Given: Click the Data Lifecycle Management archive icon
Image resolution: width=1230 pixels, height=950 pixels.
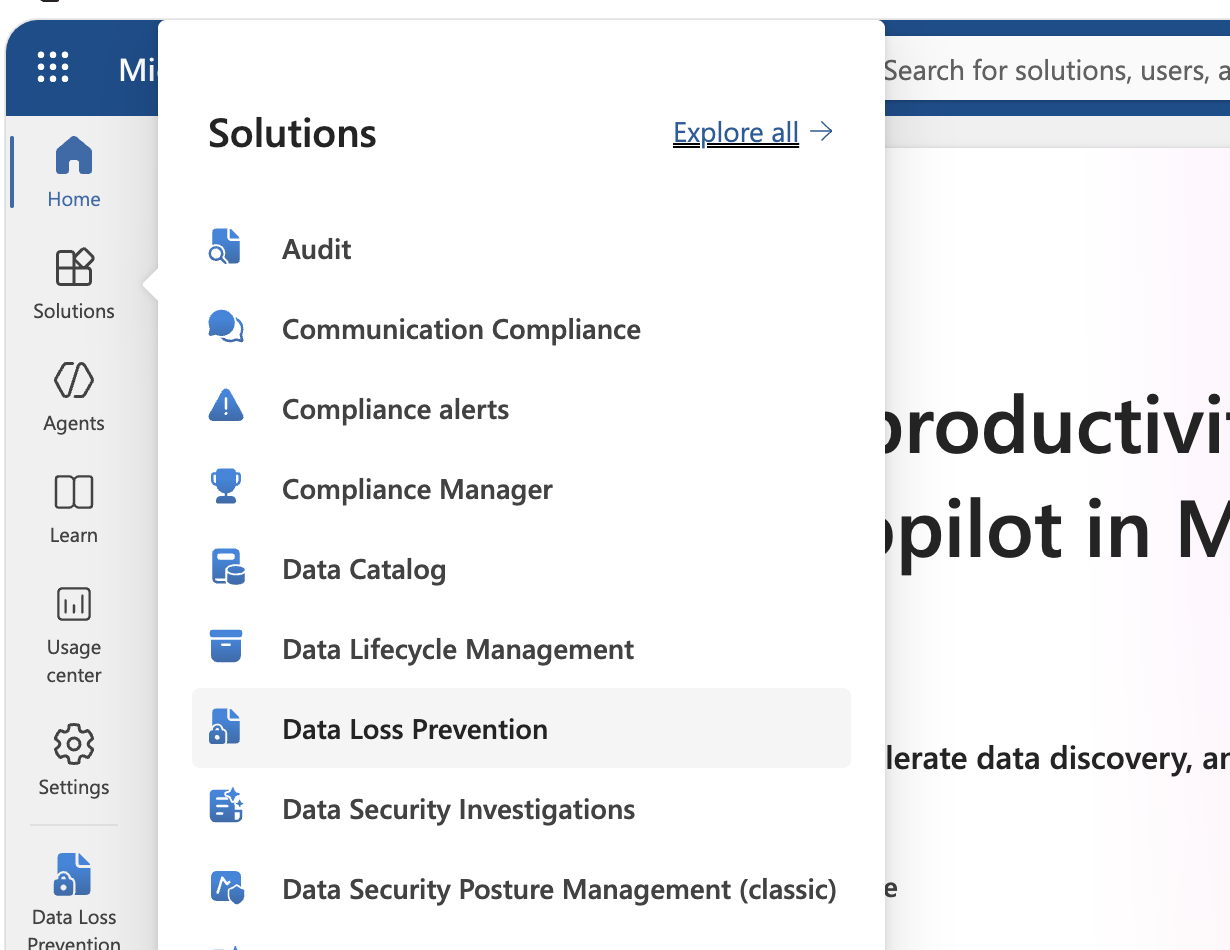Looking at the screenshot, I should click(x=226, y=646).
